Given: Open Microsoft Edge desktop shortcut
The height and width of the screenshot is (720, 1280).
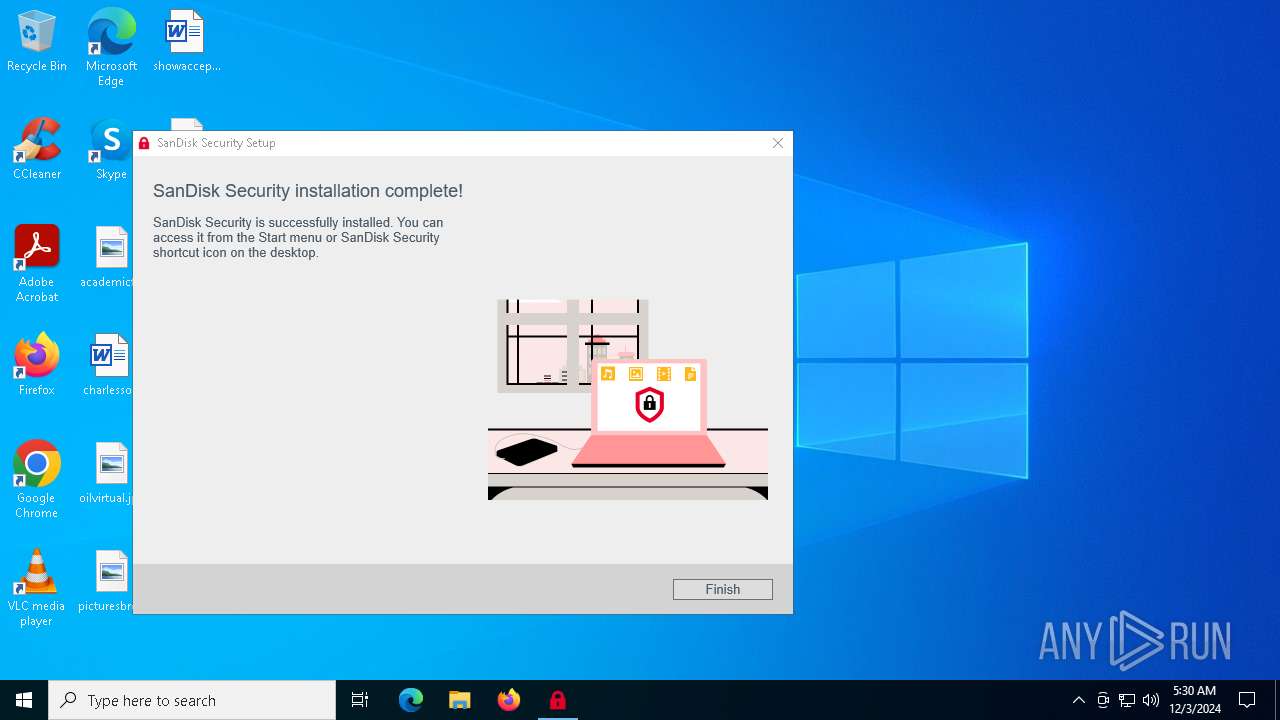Looking at the screenshot, I should pyautogui.click(x=111, y=47).
